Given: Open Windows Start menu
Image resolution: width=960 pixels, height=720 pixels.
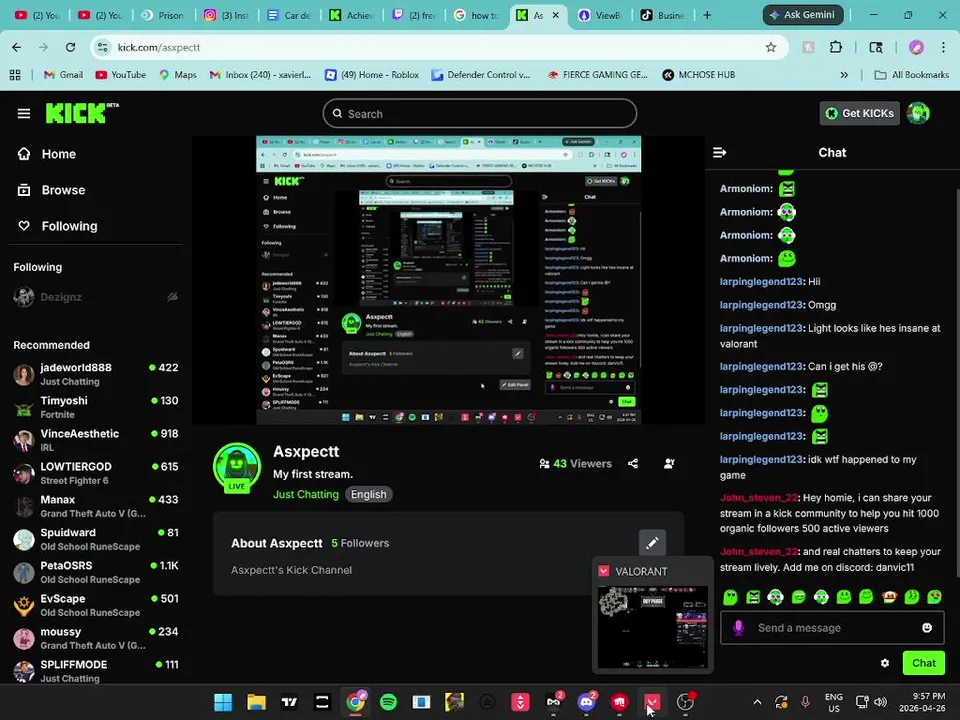Looking at the screenshot, I should click(x=223, y=702).
